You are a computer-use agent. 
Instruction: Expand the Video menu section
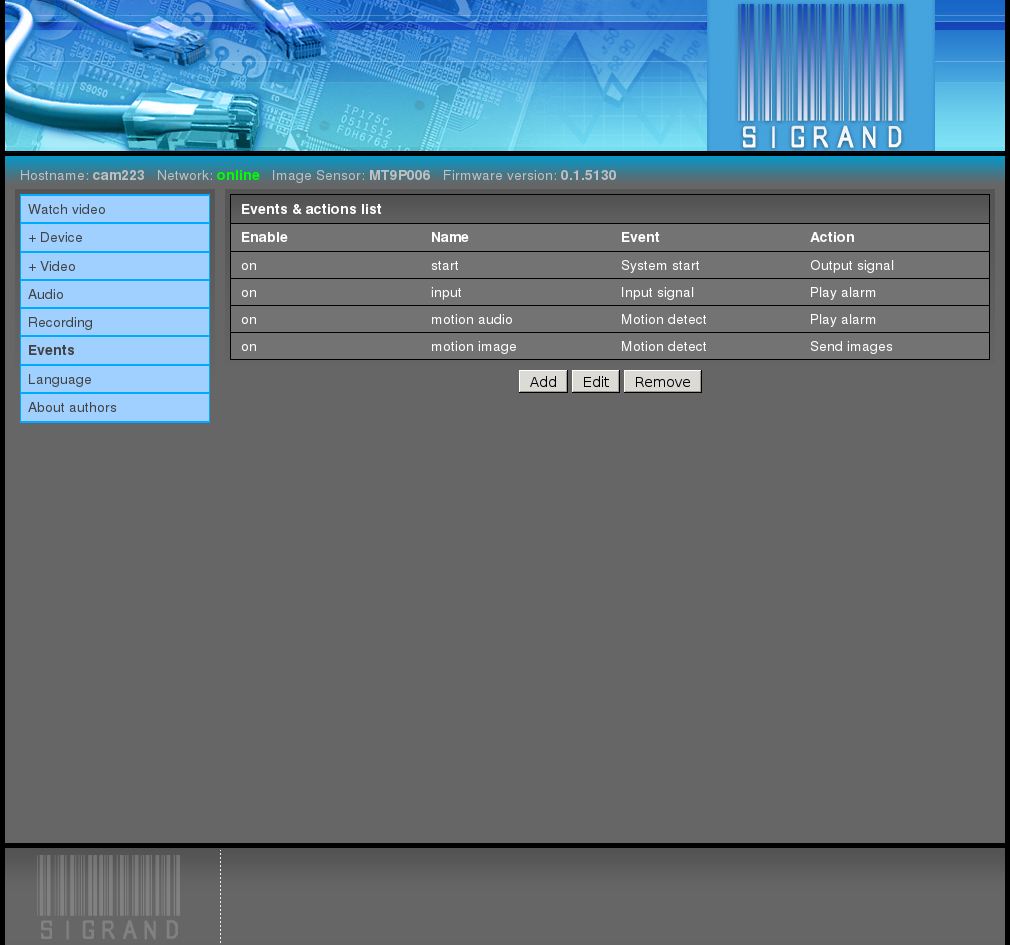[115, 266]
